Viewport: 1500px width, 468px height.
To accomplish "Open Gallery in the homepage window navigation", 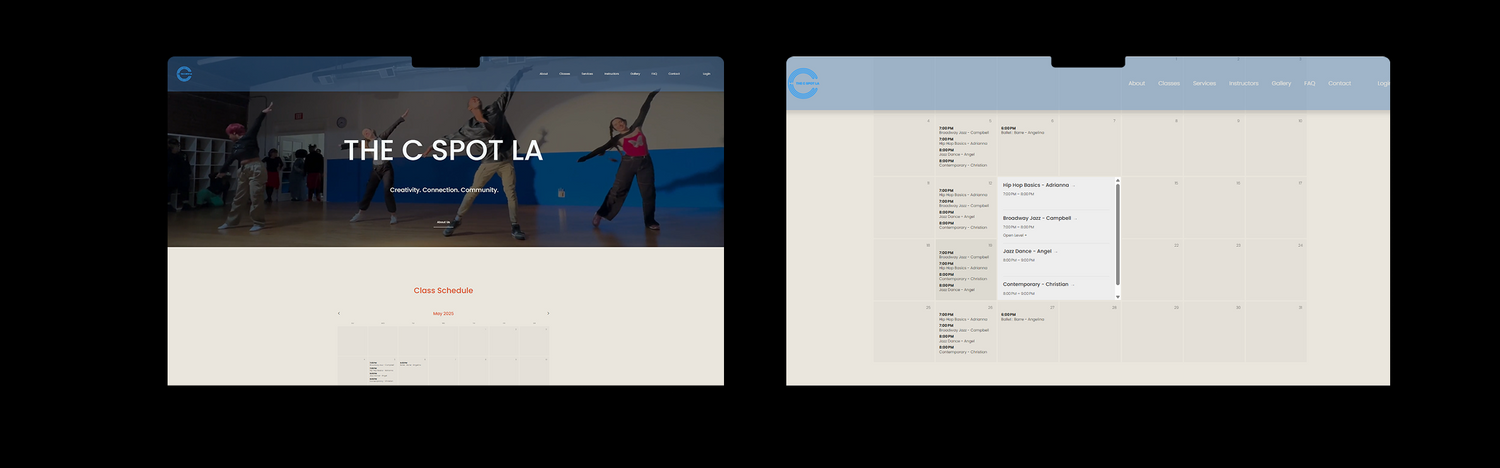I will (635, 74).
